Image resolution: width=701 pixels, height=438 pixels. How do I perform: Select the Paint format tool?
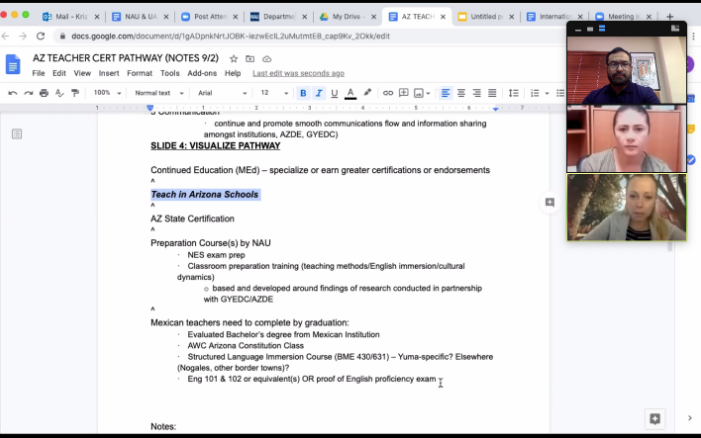tap(73, 93)
